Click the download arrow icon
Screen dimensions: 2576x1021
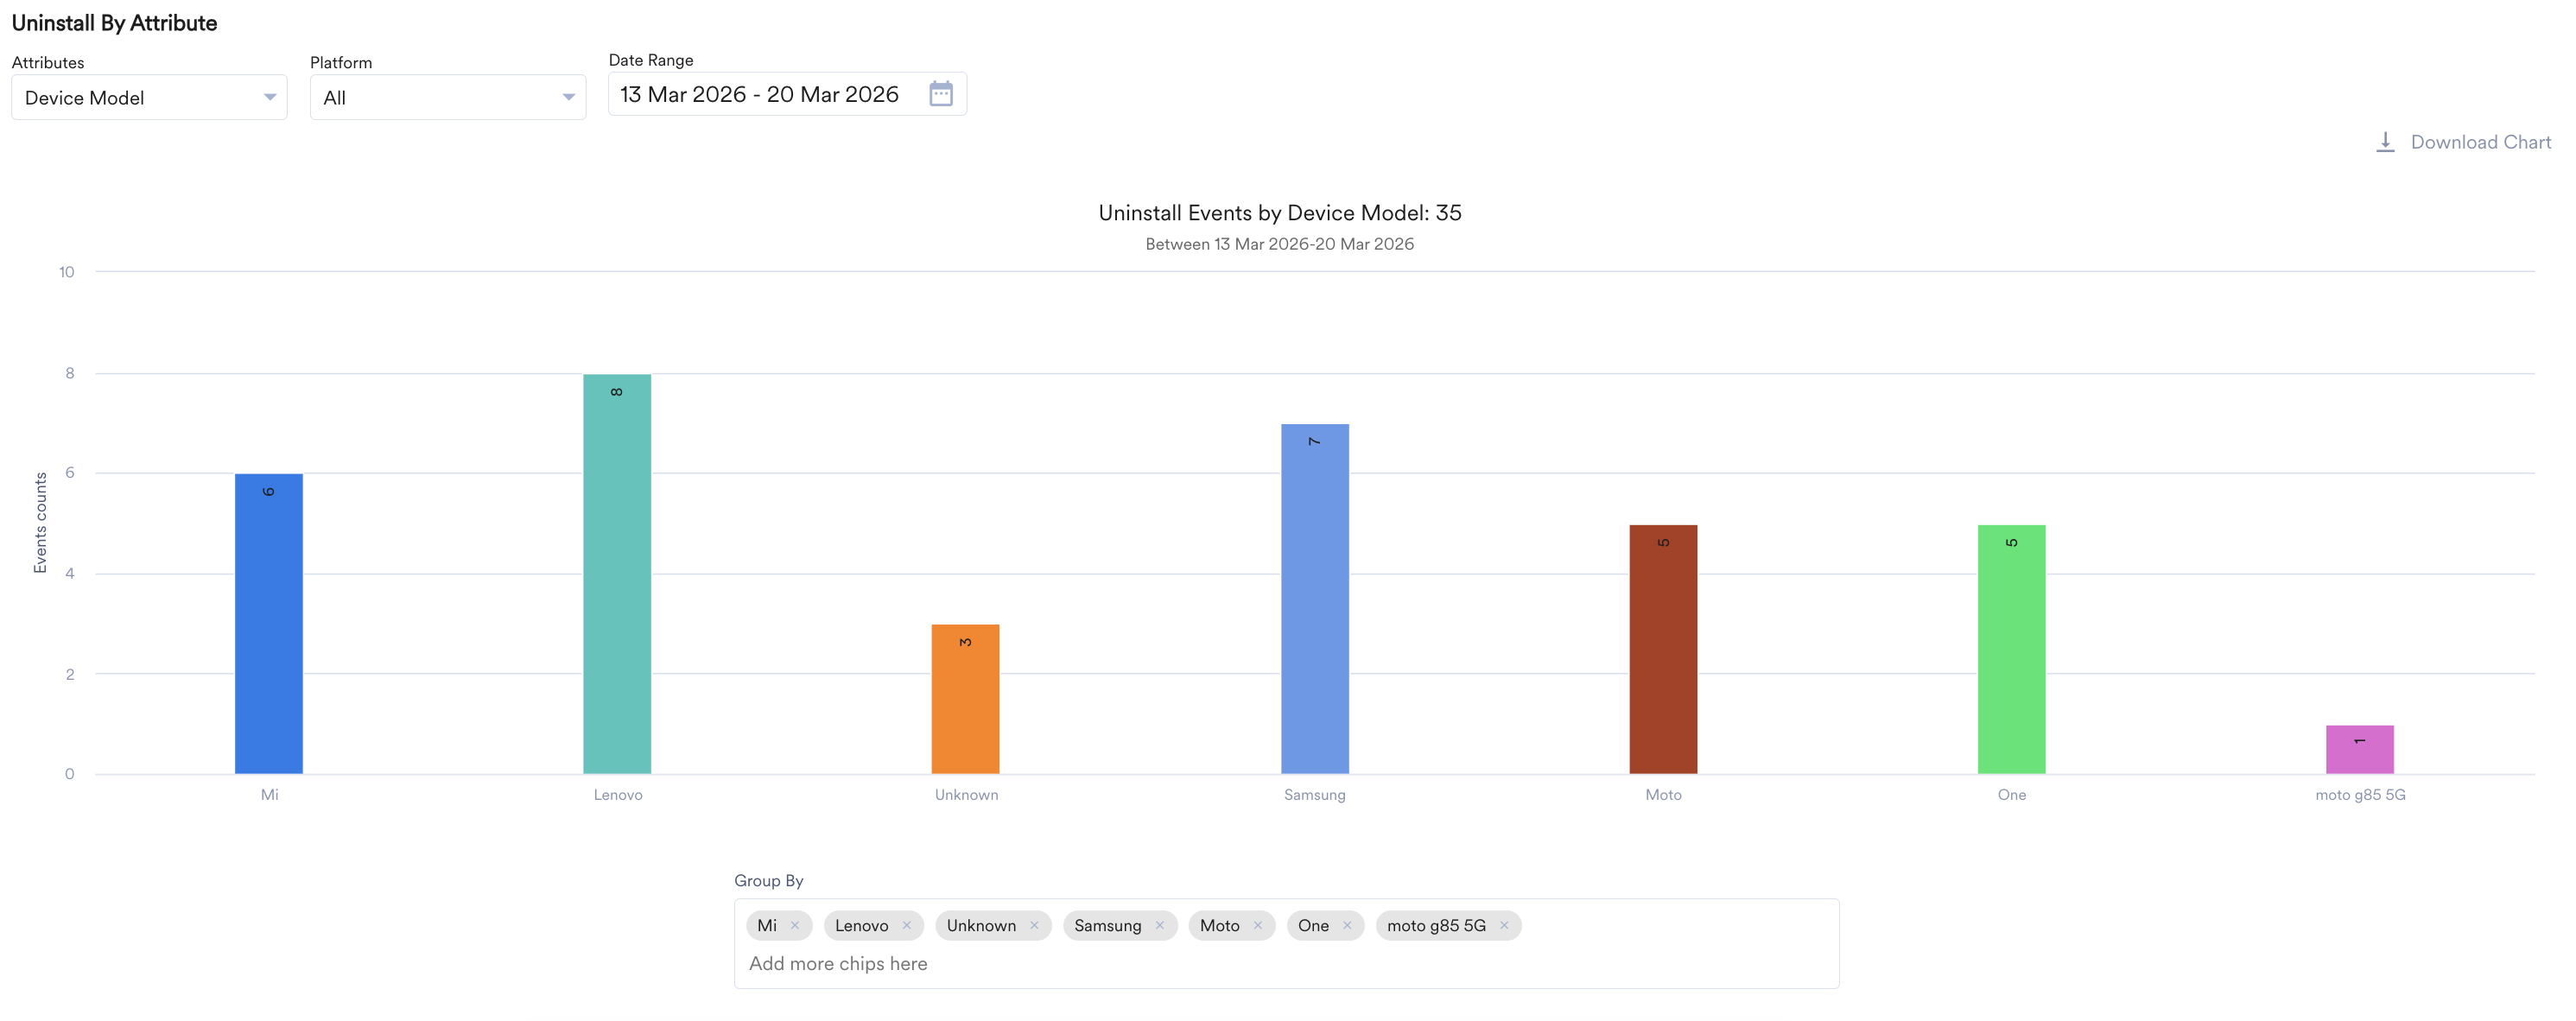click(2385, 142)
